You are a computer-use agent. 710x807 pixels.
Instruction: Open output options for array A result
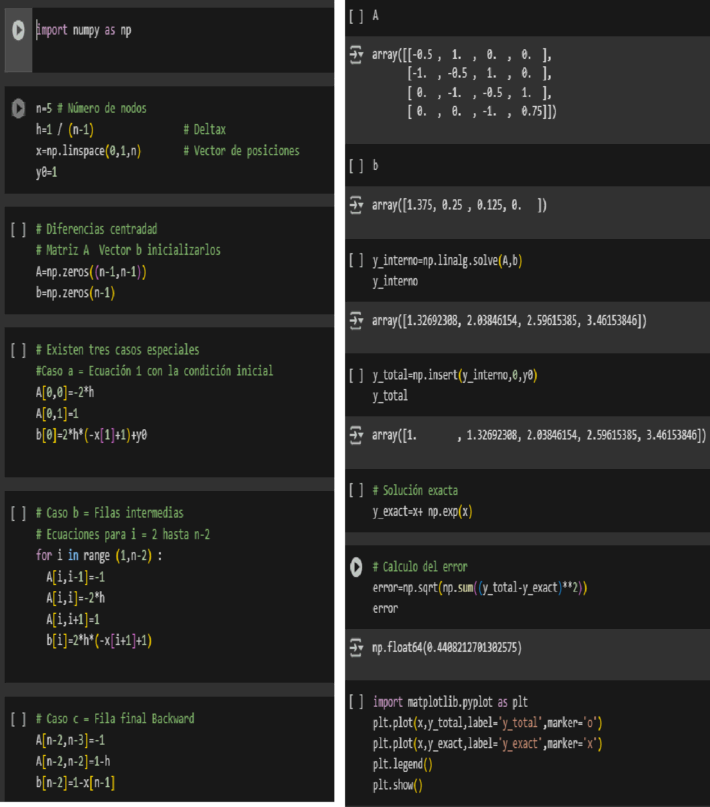[x=356, y=55]
